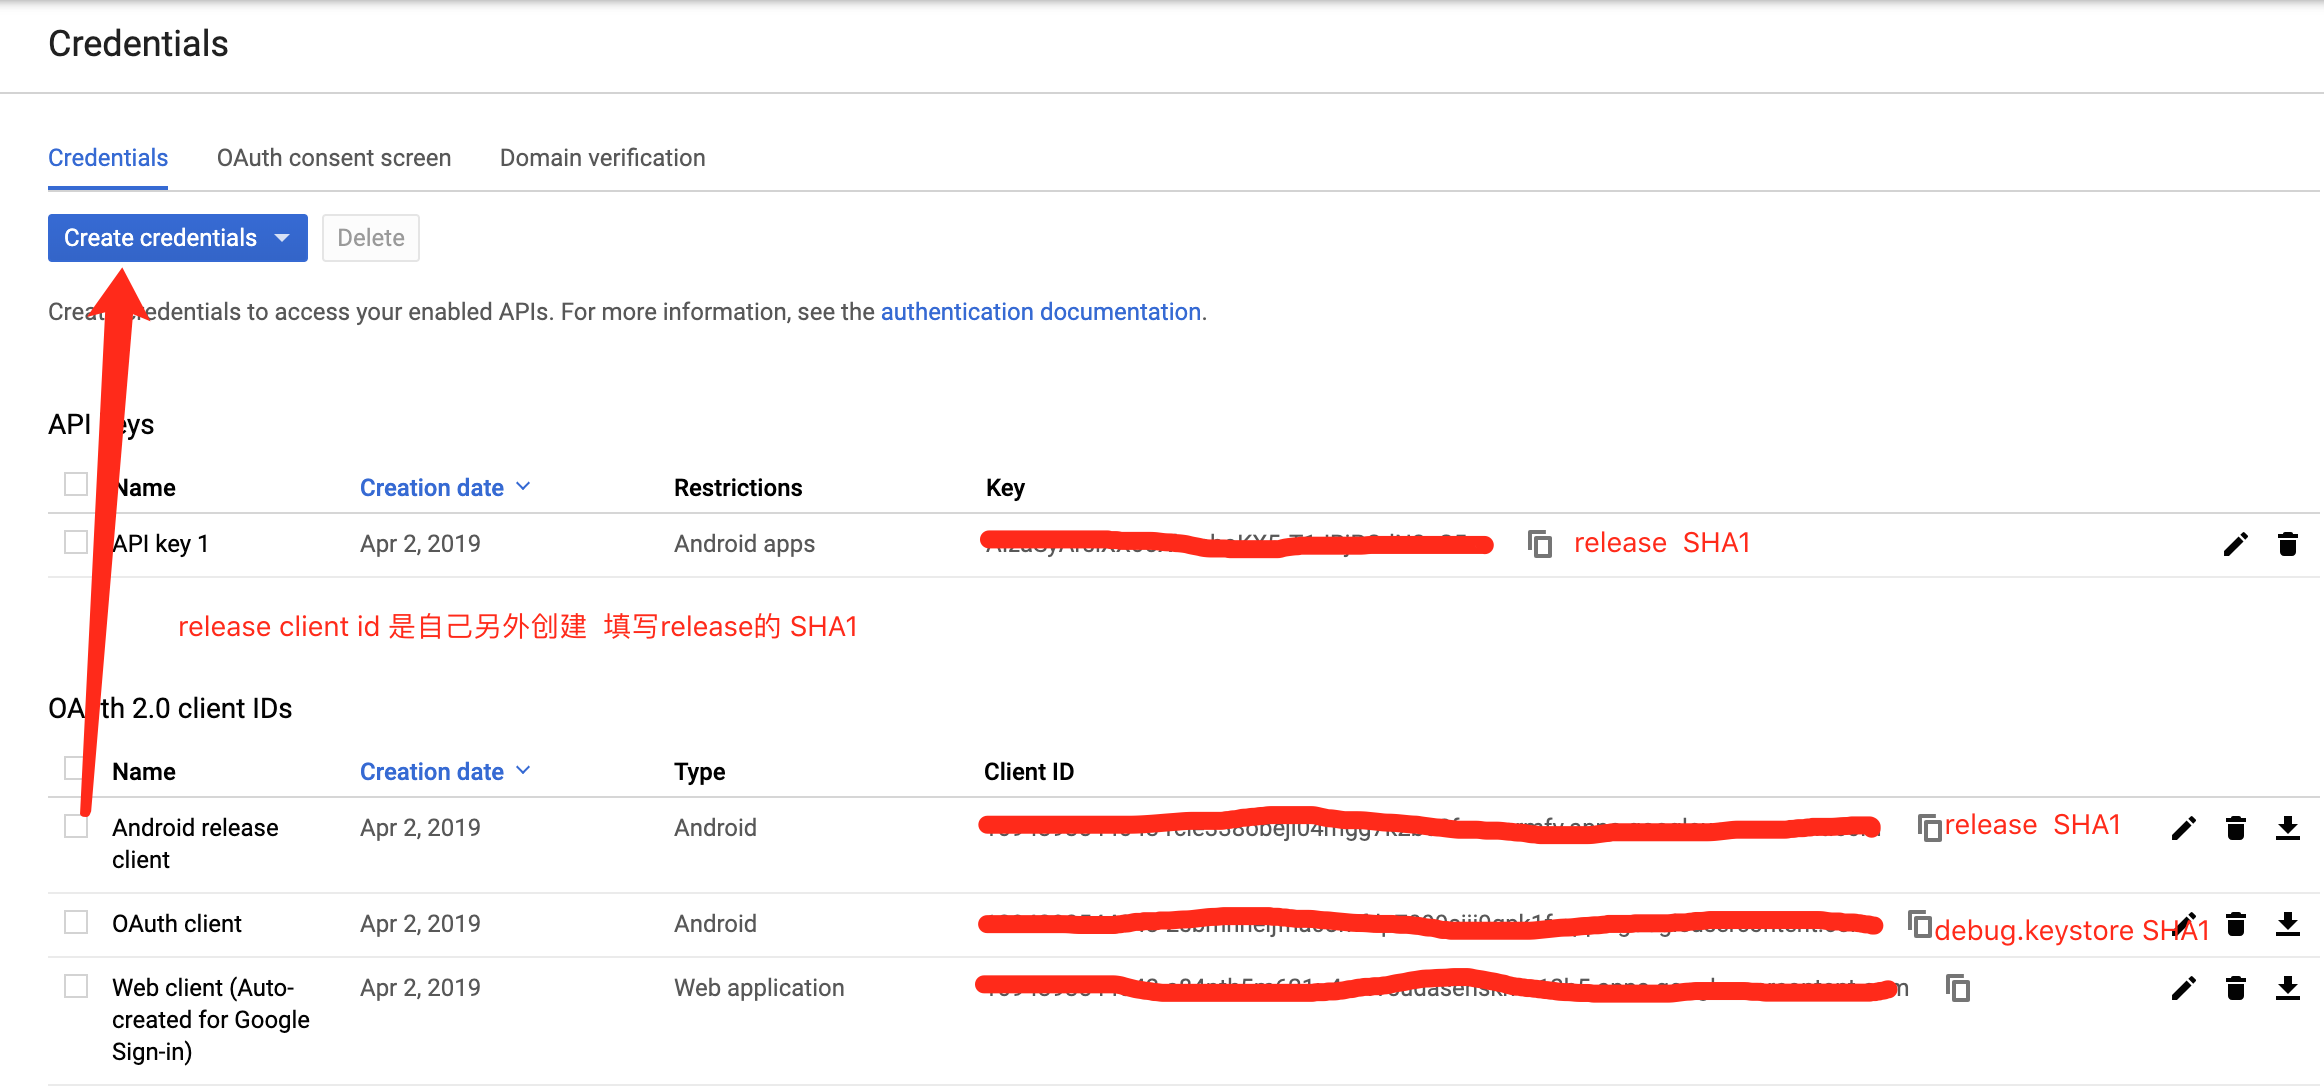2324x1090 pixels.
Task: Download the OAuth client credentials file
Action: pos(2289,923)
